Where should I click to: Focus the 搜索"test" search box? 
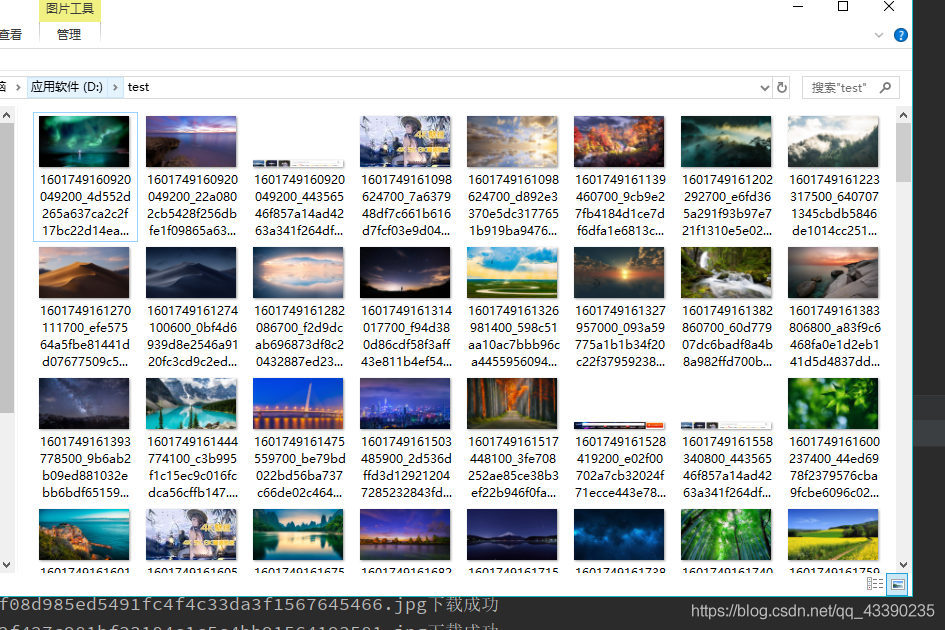coord(851,87)
